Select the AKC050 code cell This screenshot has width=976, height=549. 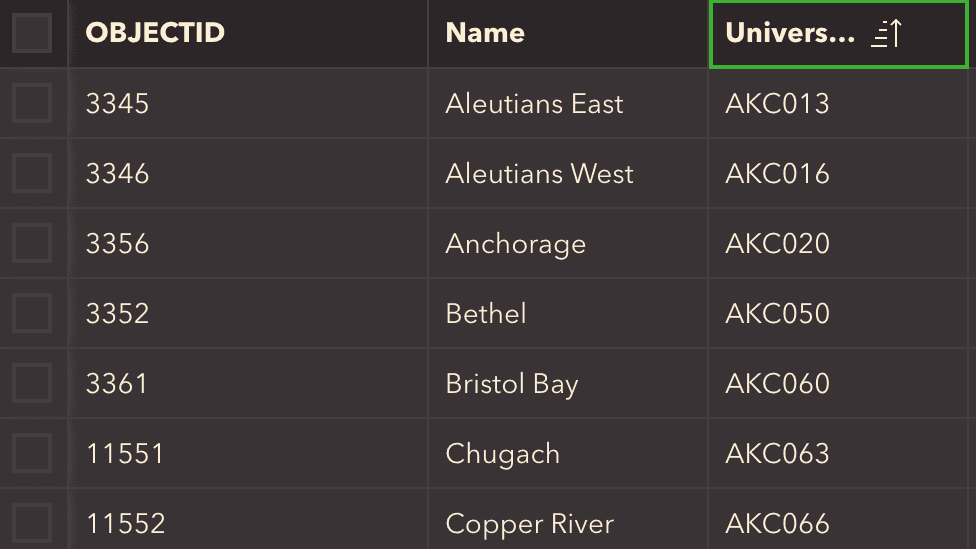tap(838, 313)
